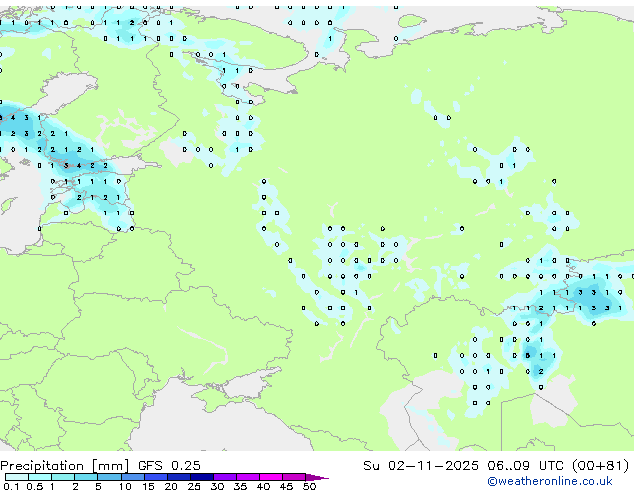Click the '(00+81)' forecast run label
This screenshot has height=490, width=634.
(x=600, y=466)
